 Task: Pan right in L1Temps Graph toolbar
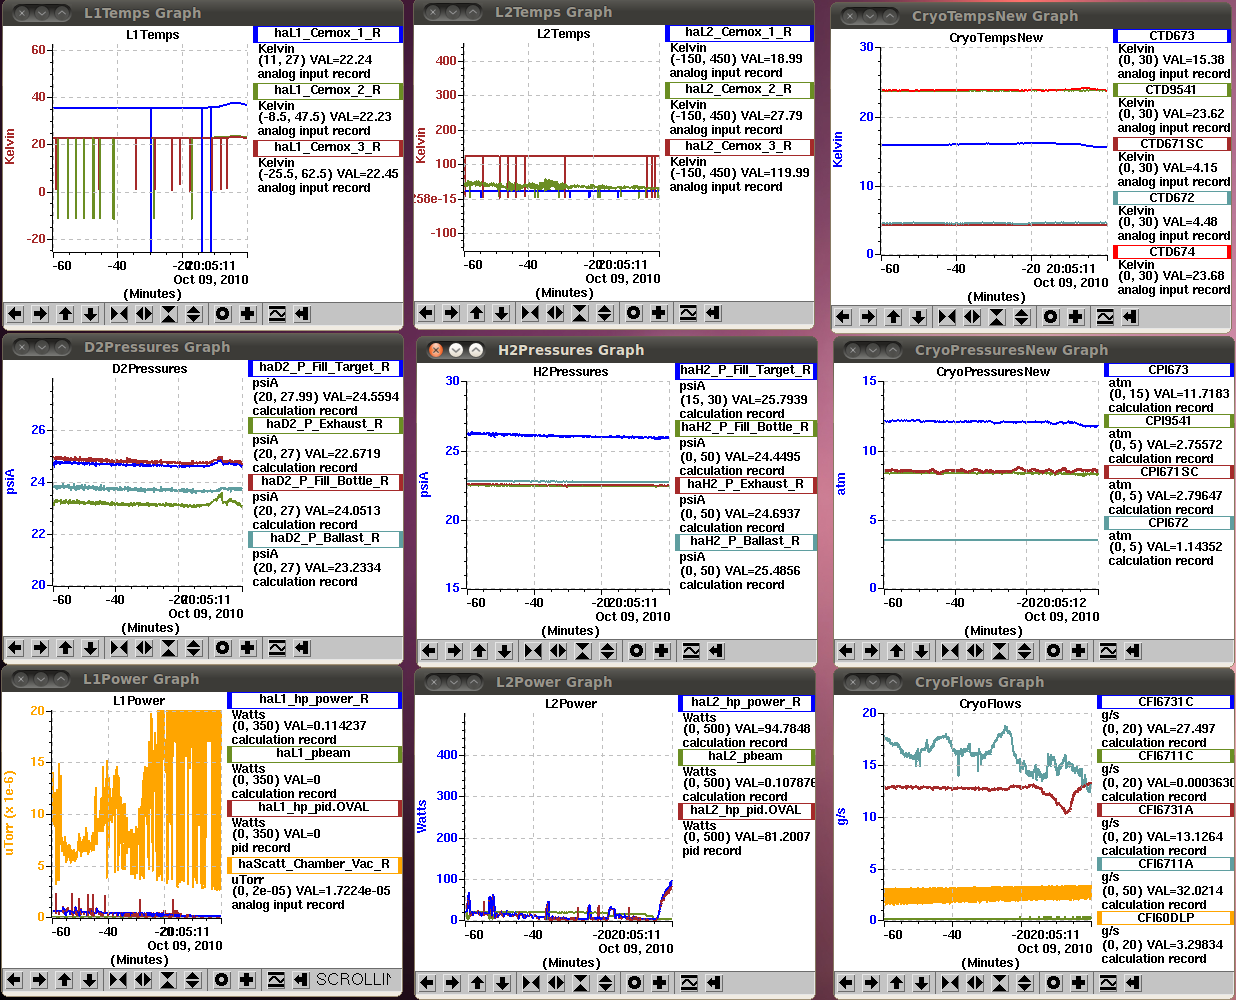click(40, 314)
